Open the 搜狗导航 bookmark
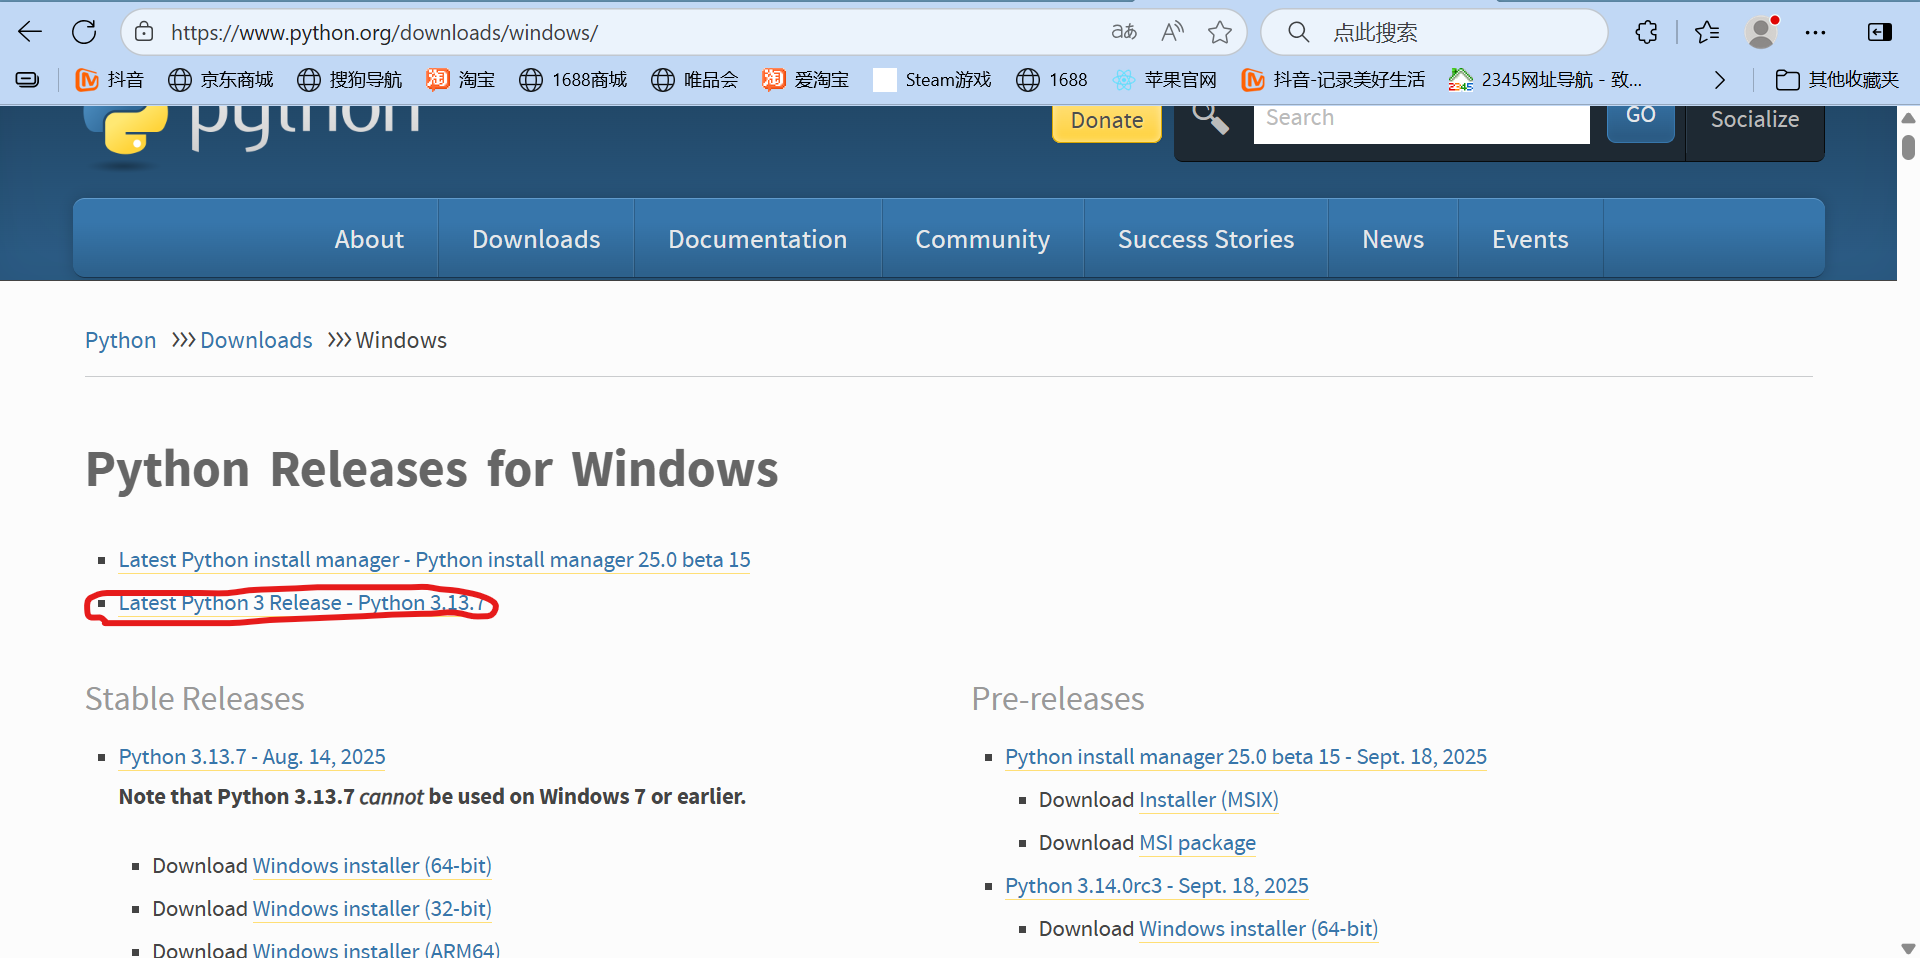The width and height of the screenshot is (1920, 958). [350, 80]
